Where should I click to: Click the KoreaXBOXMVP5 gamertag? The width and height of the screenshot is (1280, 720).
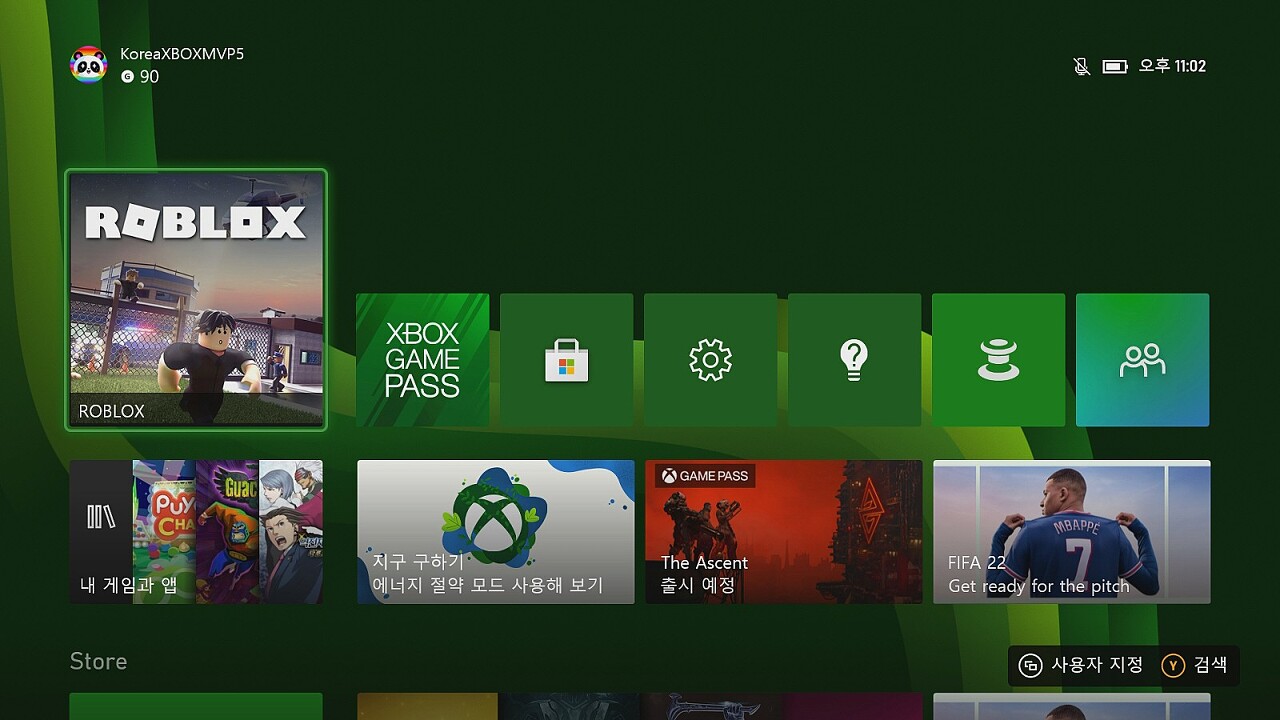pyautogui.click(x=182, y=54)
